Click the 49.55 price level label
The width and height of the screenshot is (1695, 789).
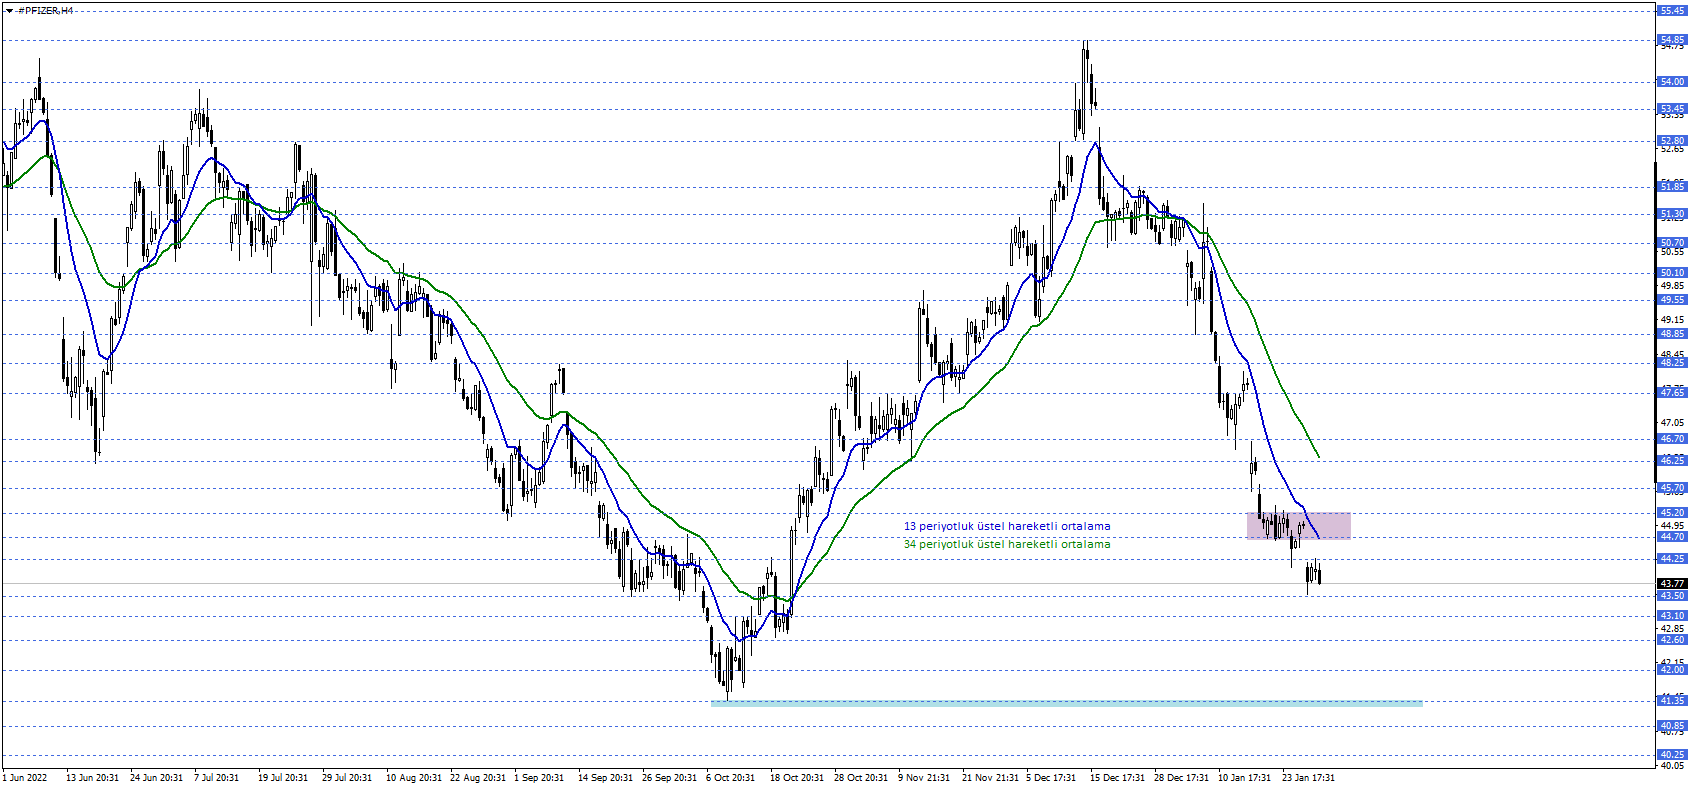(1671, 300)
